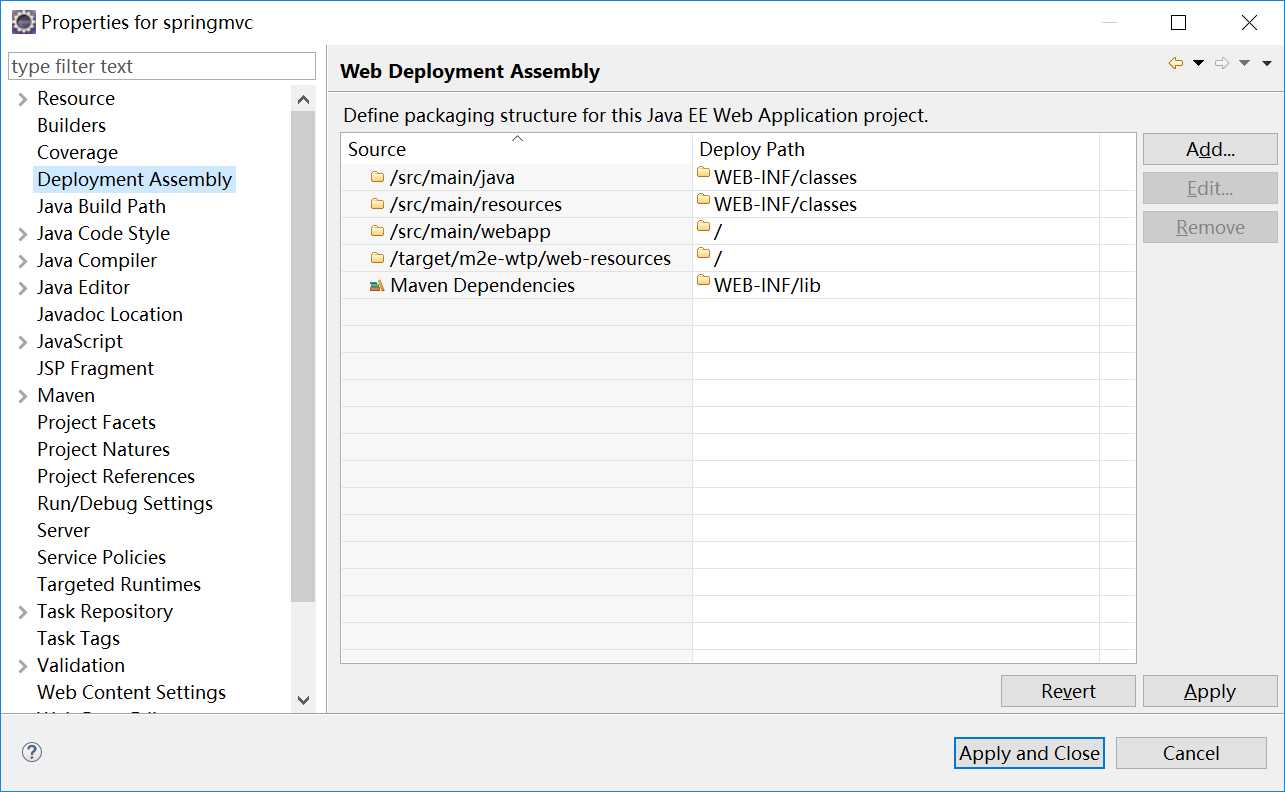
Task: Open the back history dropdown arrow
Action: 1198,63
